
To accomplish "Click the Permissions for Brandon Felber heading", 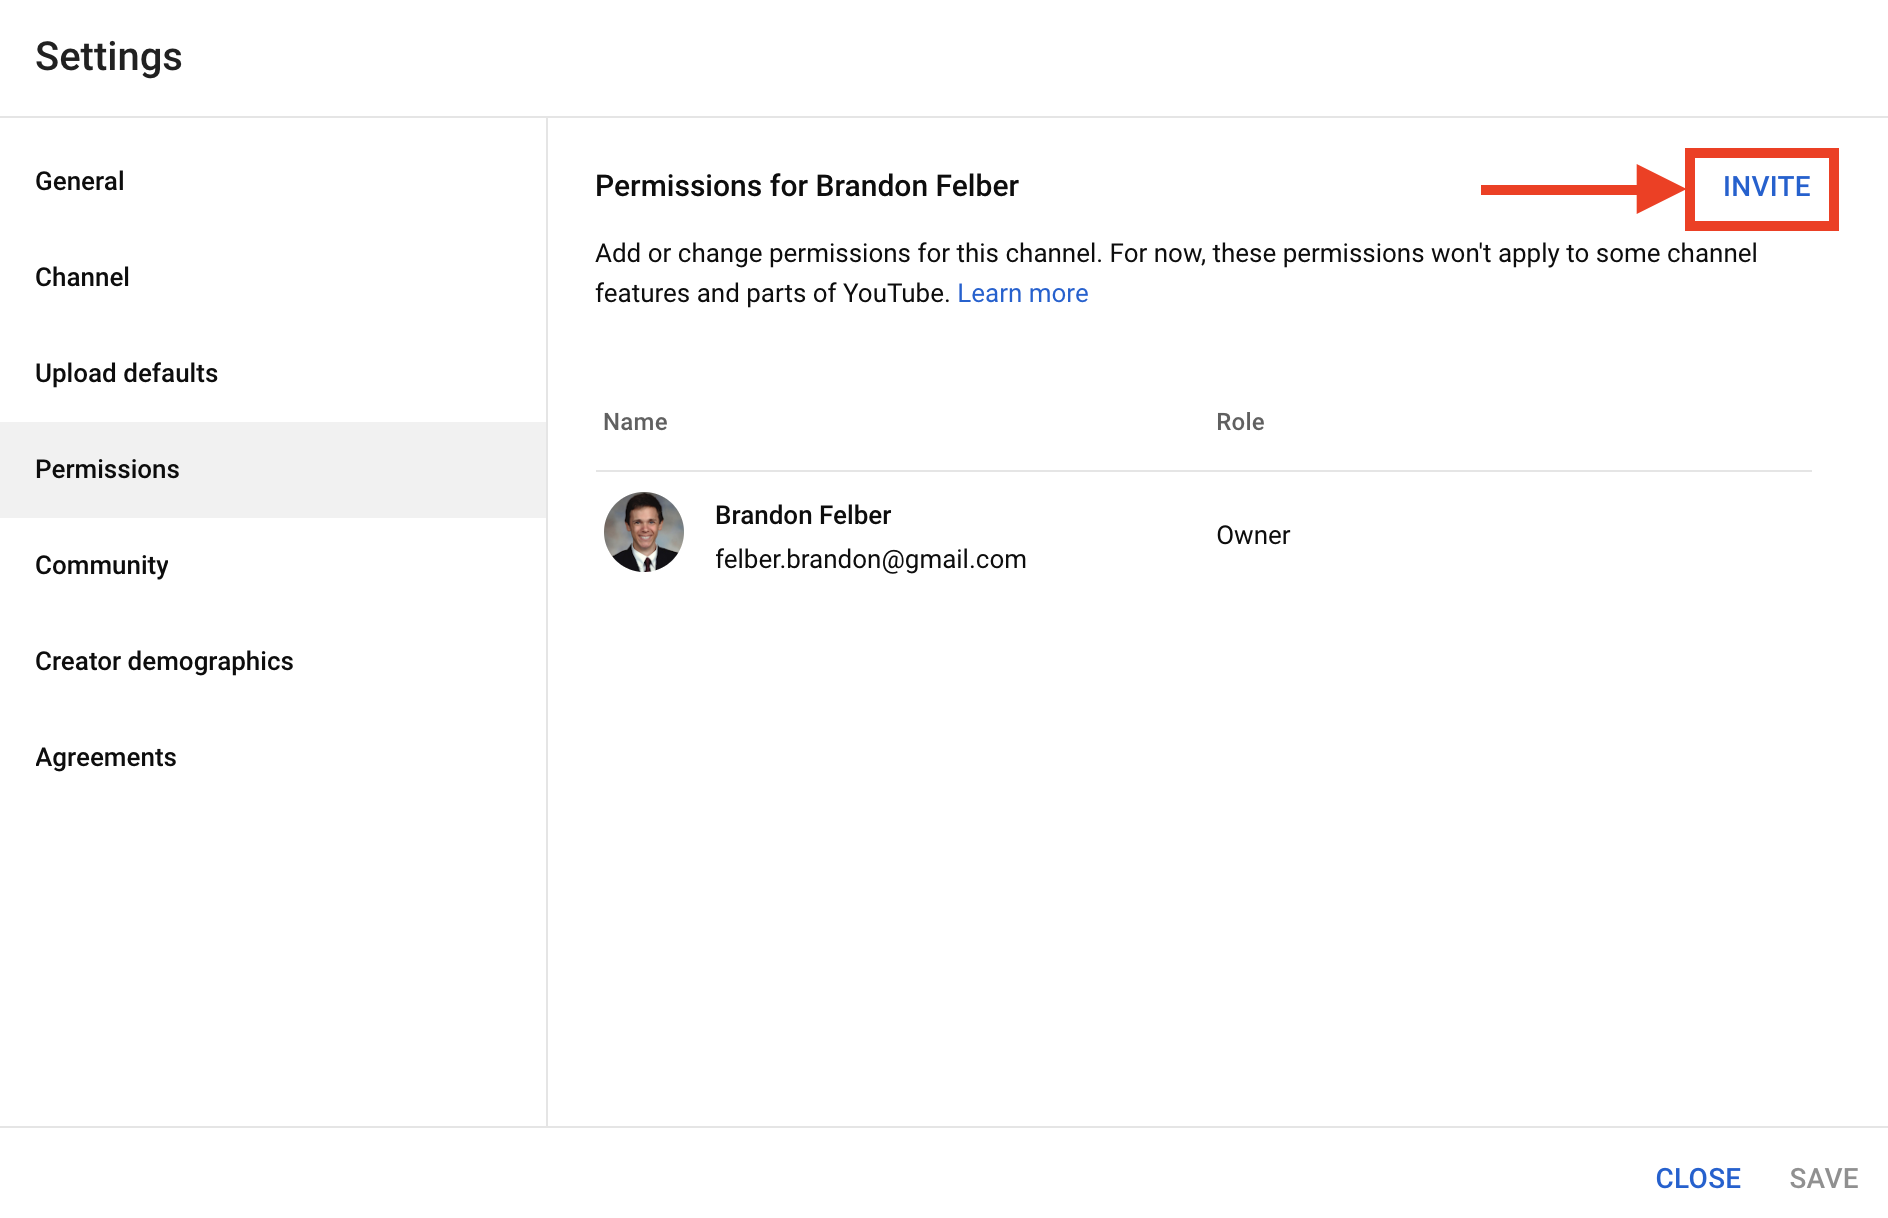I will point(807,186).
